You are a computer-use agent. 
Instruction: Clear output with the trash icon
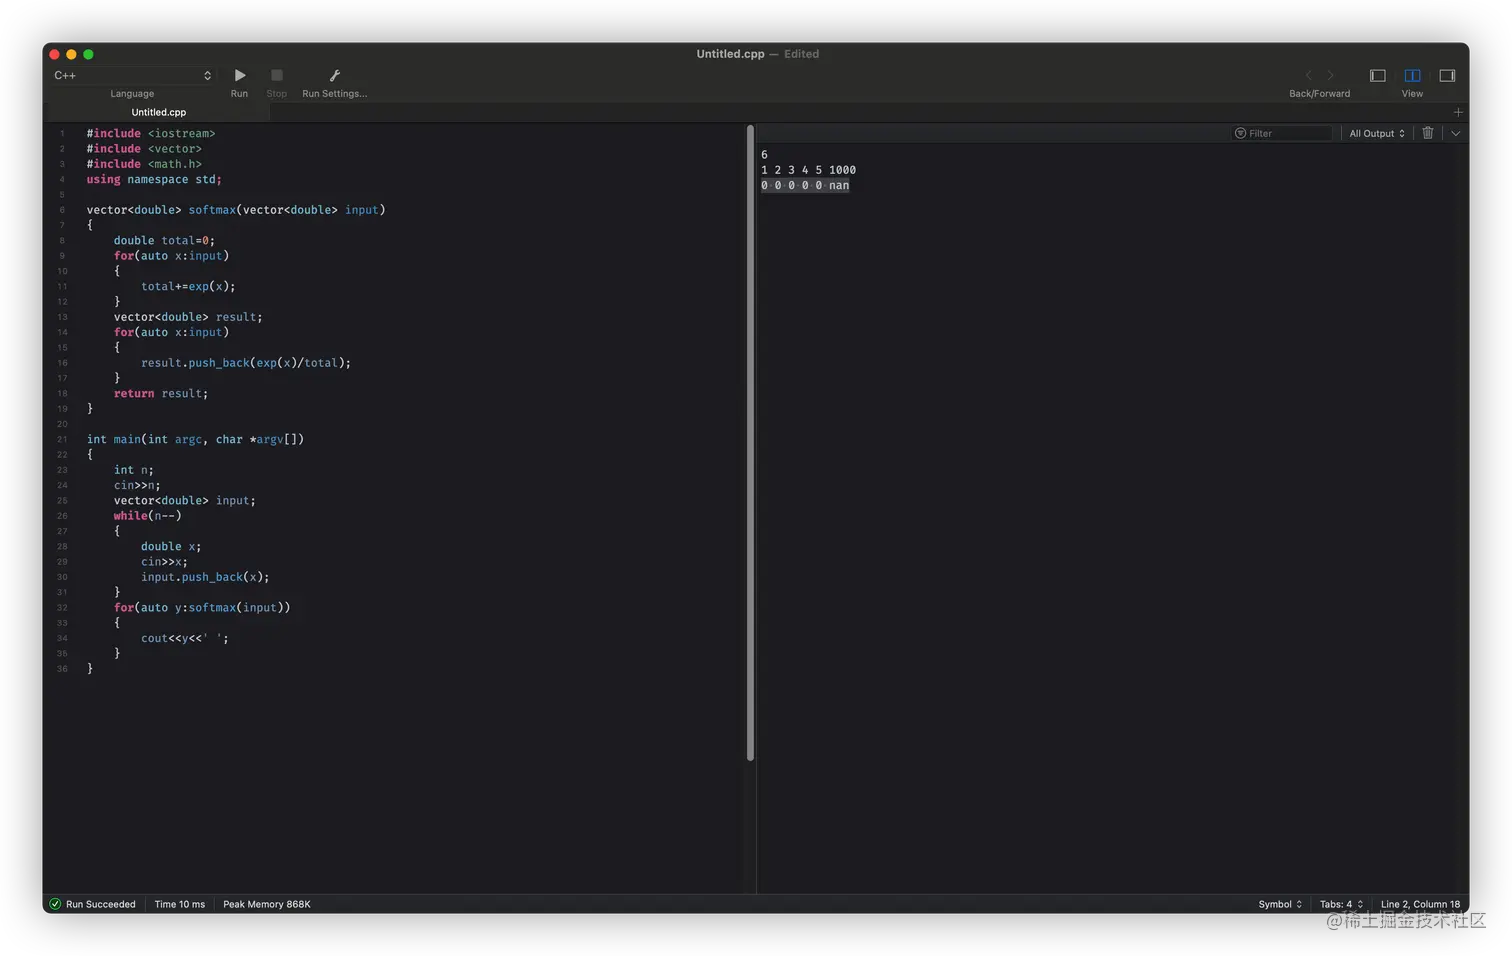pos(1428,133)
